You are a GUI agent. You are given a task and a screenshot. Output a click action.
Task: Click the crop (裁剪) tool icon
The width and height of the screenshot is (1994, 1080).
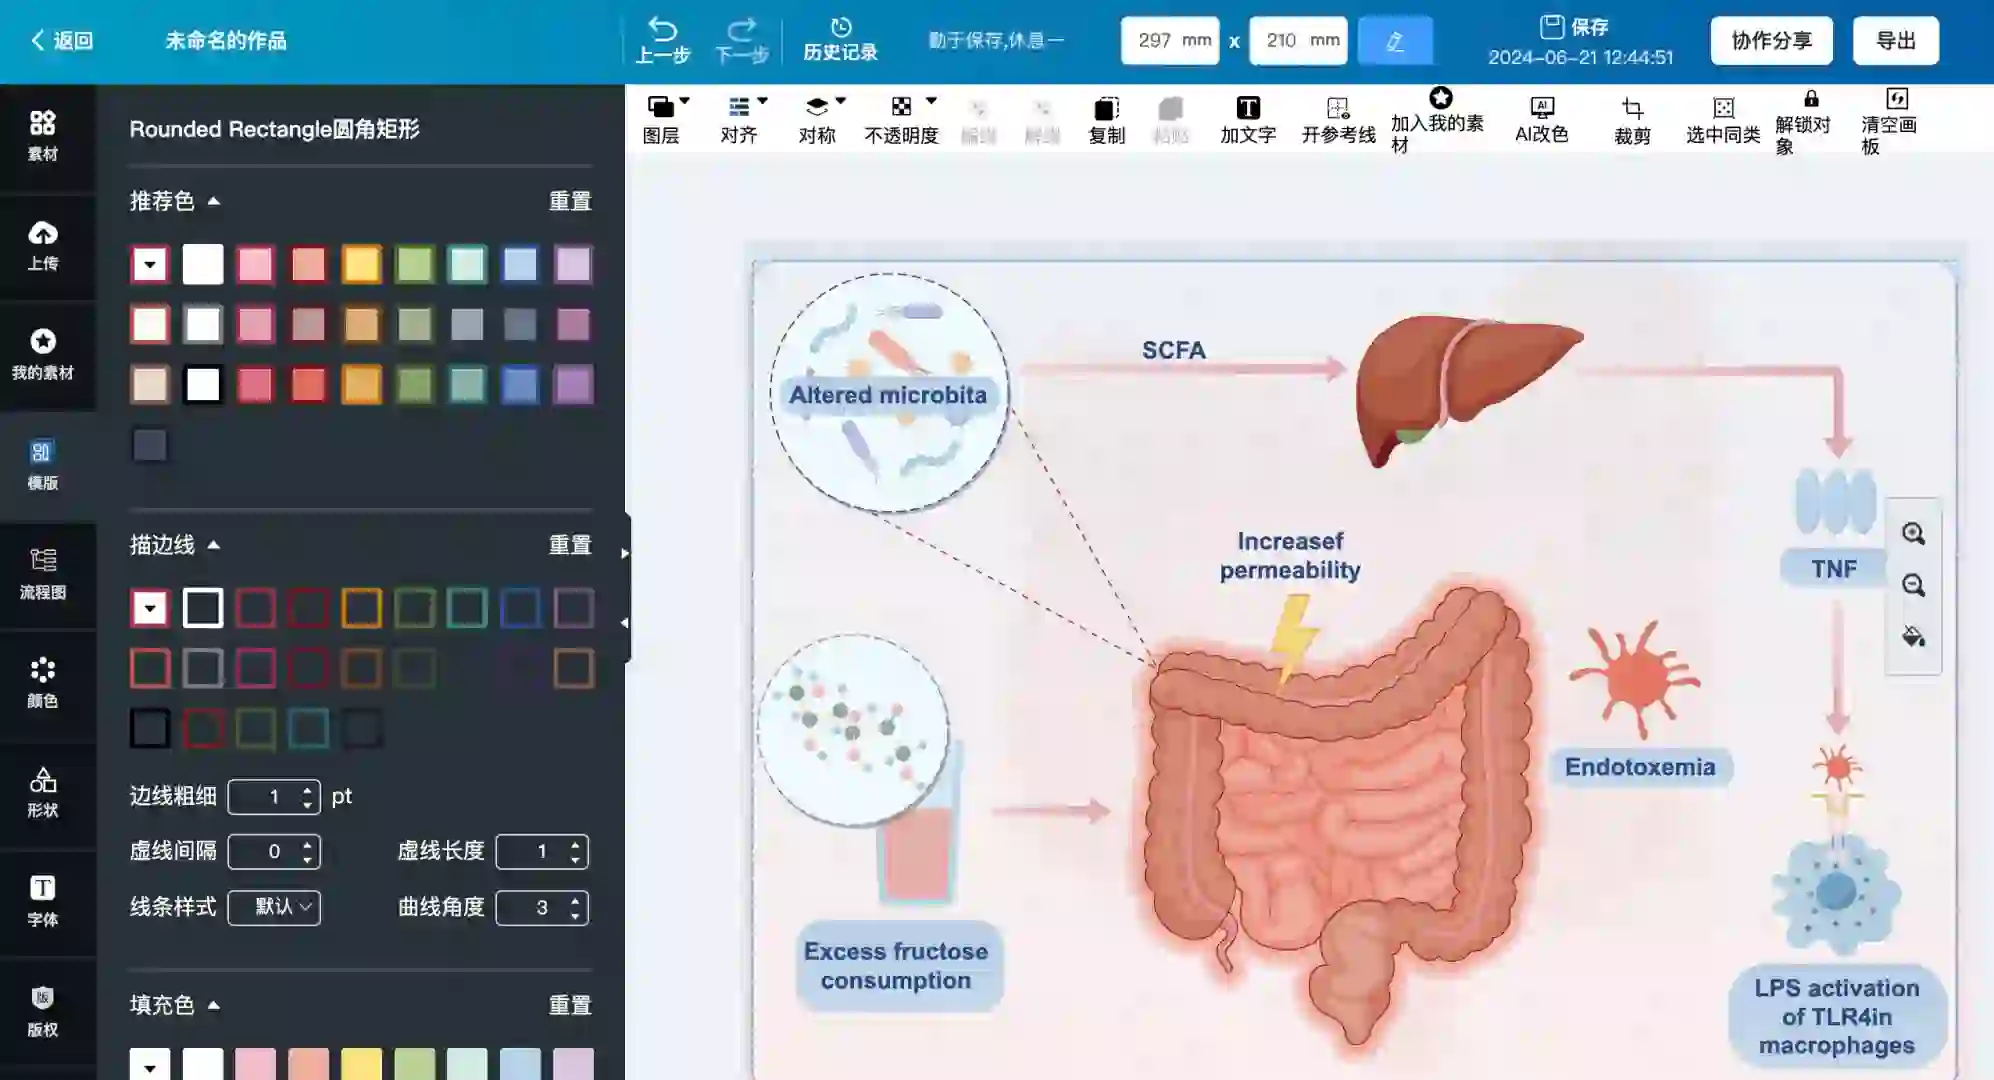1632,108
